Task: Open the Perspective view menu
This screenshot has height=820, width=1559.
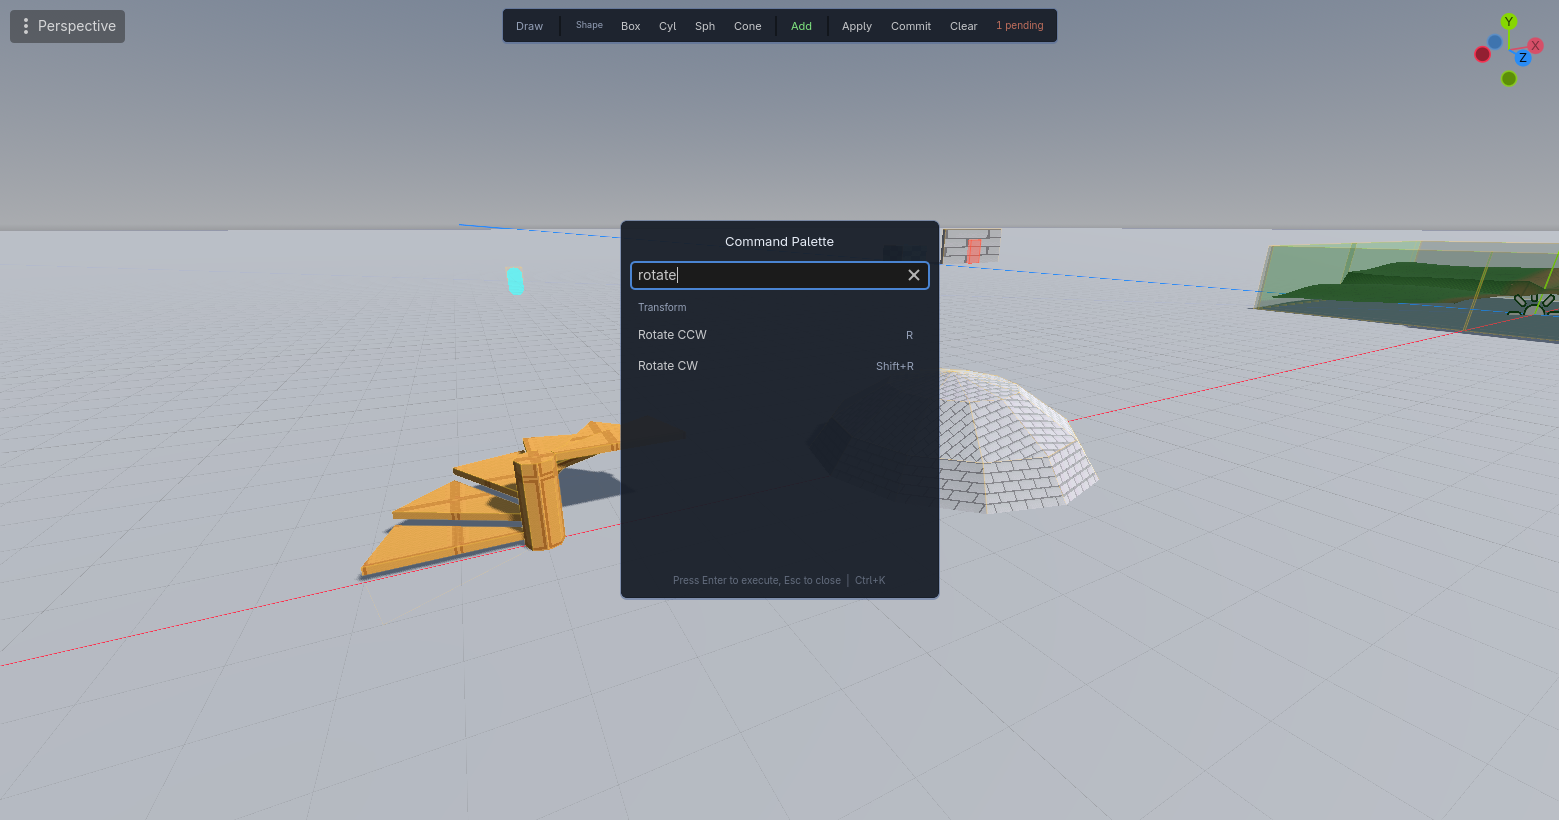Action: (67, 26)
